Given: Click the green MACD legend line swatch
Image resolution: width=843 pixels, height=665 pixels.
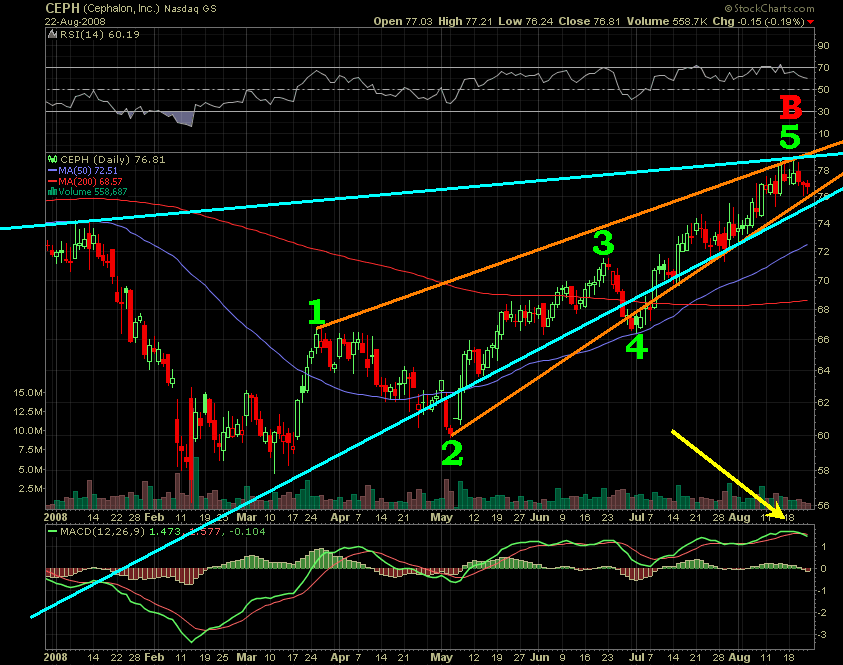Looking at the screenshot, I should click(53, 532).
